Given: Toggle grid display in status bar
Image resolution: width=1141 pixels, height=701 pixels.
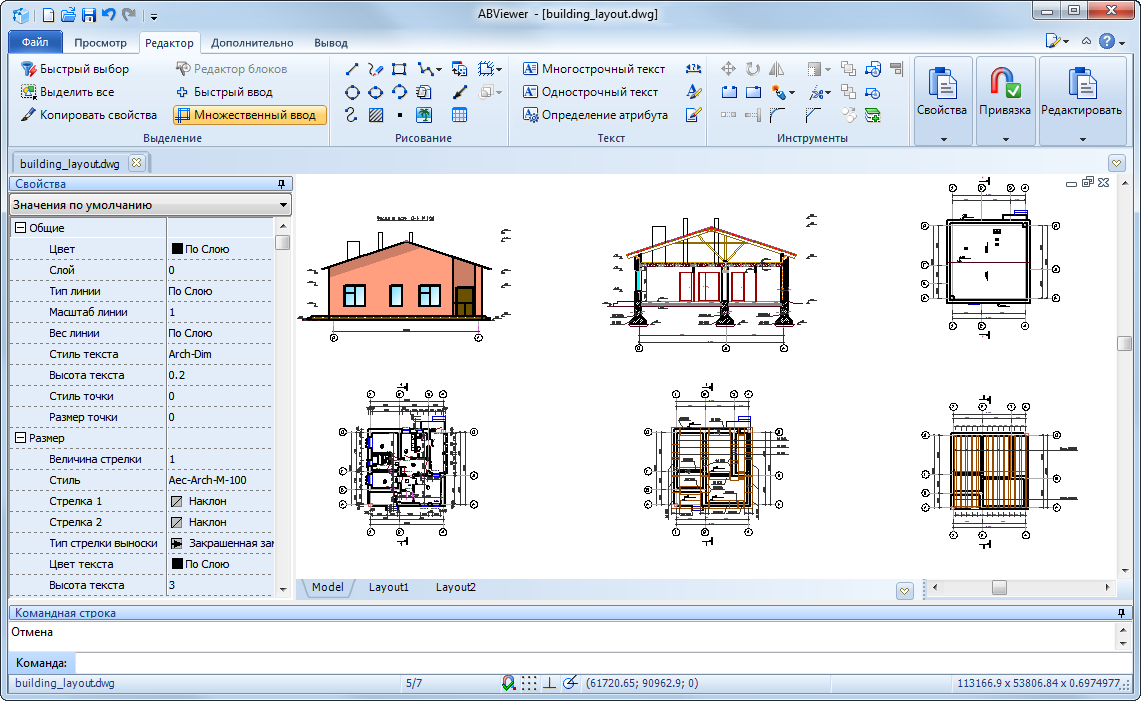Looking at the screenshot, I should pyautogui.click(x=529, y=683).
